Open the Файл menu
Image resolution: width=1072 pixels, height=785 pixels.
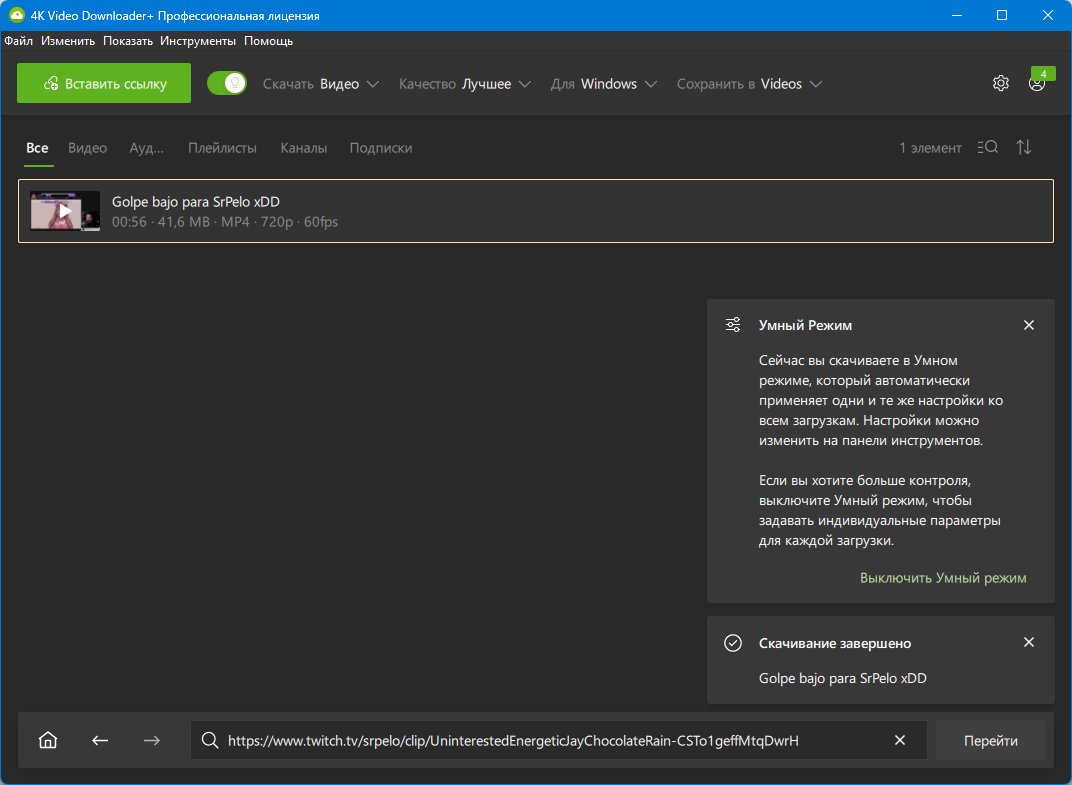tap(18, 41)
